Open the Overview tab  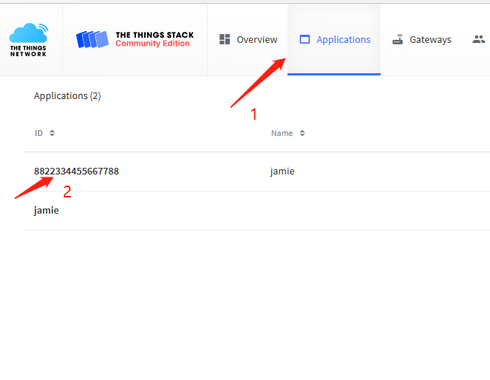(x=248, y=39)
